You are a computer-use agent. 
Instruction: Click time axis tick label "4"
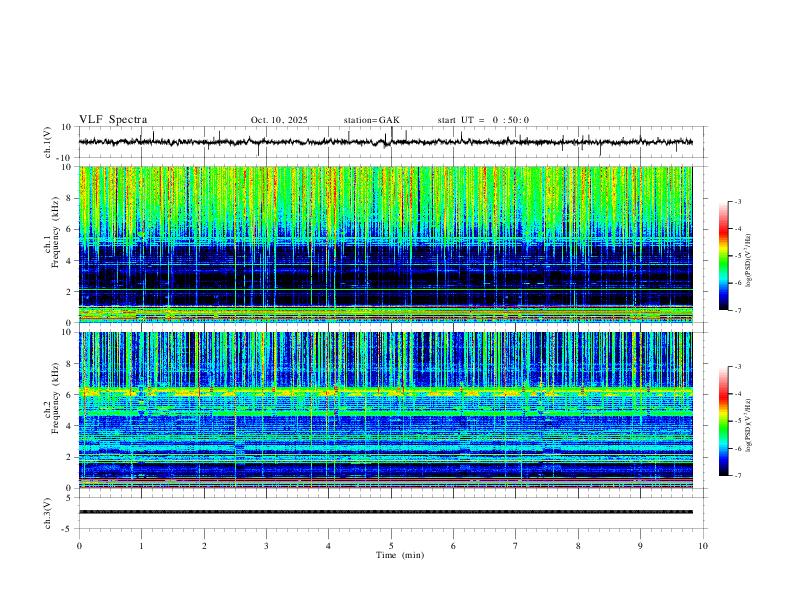click(x=328, y=546)
